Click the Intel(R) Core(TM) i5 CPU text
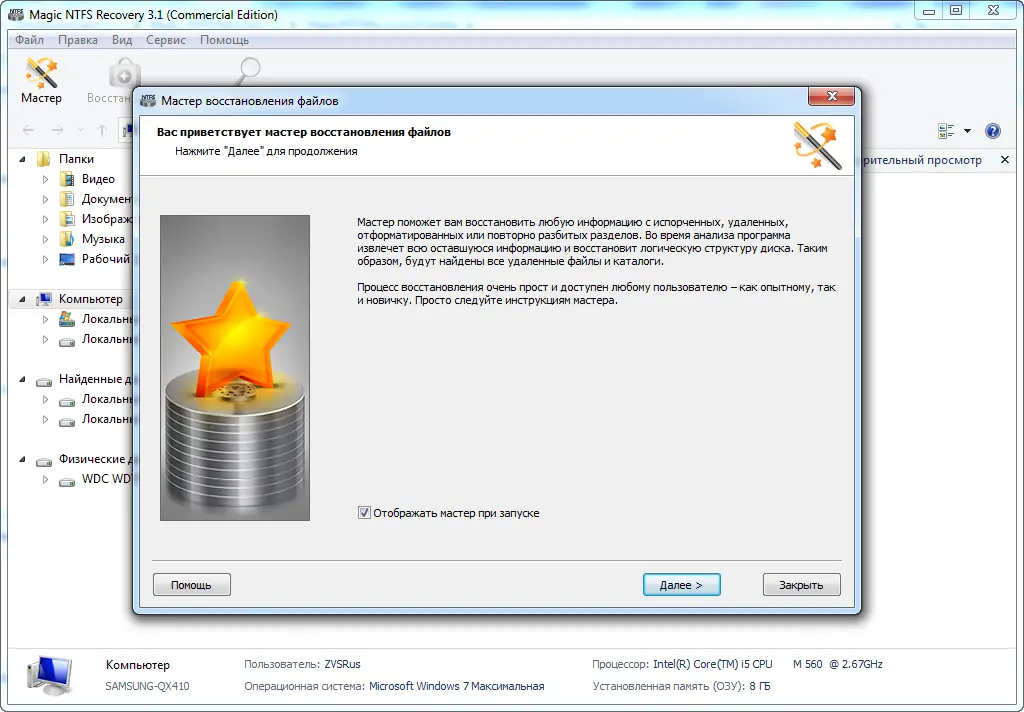1024x712 pixels. (712, 664)
